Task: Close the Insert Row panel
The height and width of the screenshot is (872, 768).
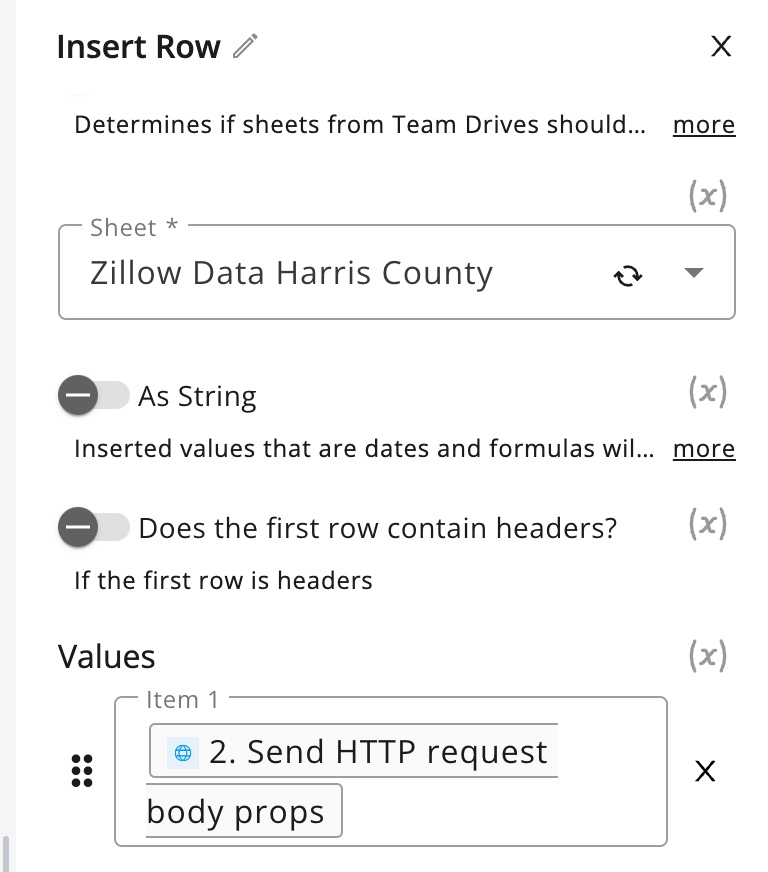Action: (x=721, y=46)
